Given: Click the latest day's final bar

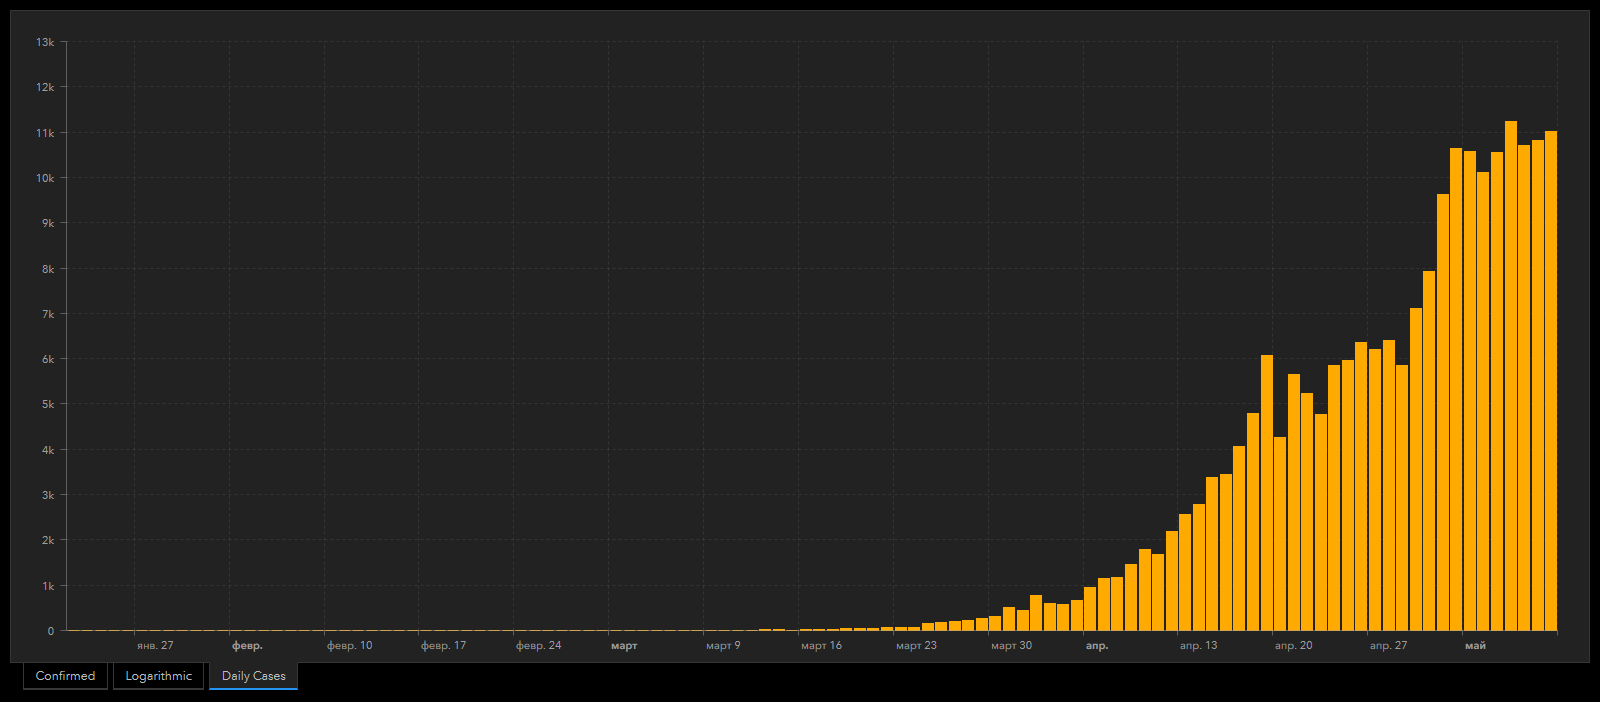Looking at the screenshot, I should pyautogui.click(x=1551, y=381).
